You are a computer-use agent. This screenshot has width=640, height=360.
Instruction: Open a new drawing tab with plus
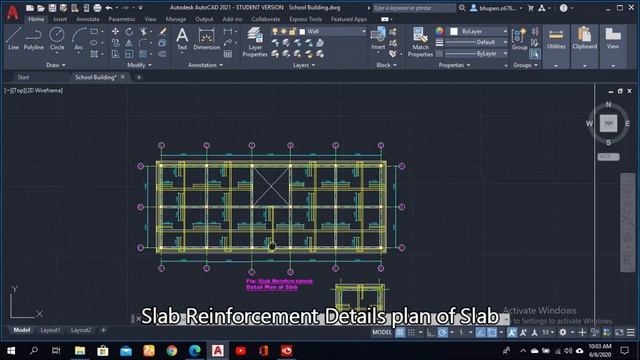click(x=139, y=77)
